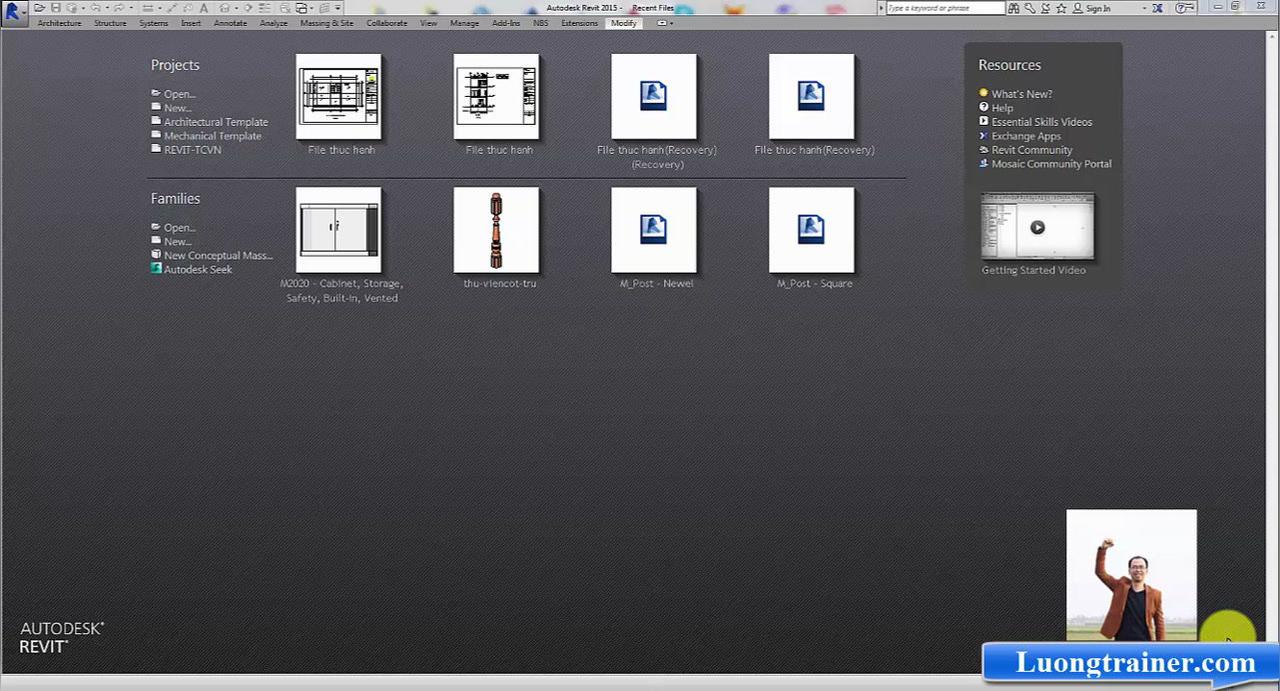Click New... under Projects
This screenshot has width=1280, height=691.
click(177, 108)
